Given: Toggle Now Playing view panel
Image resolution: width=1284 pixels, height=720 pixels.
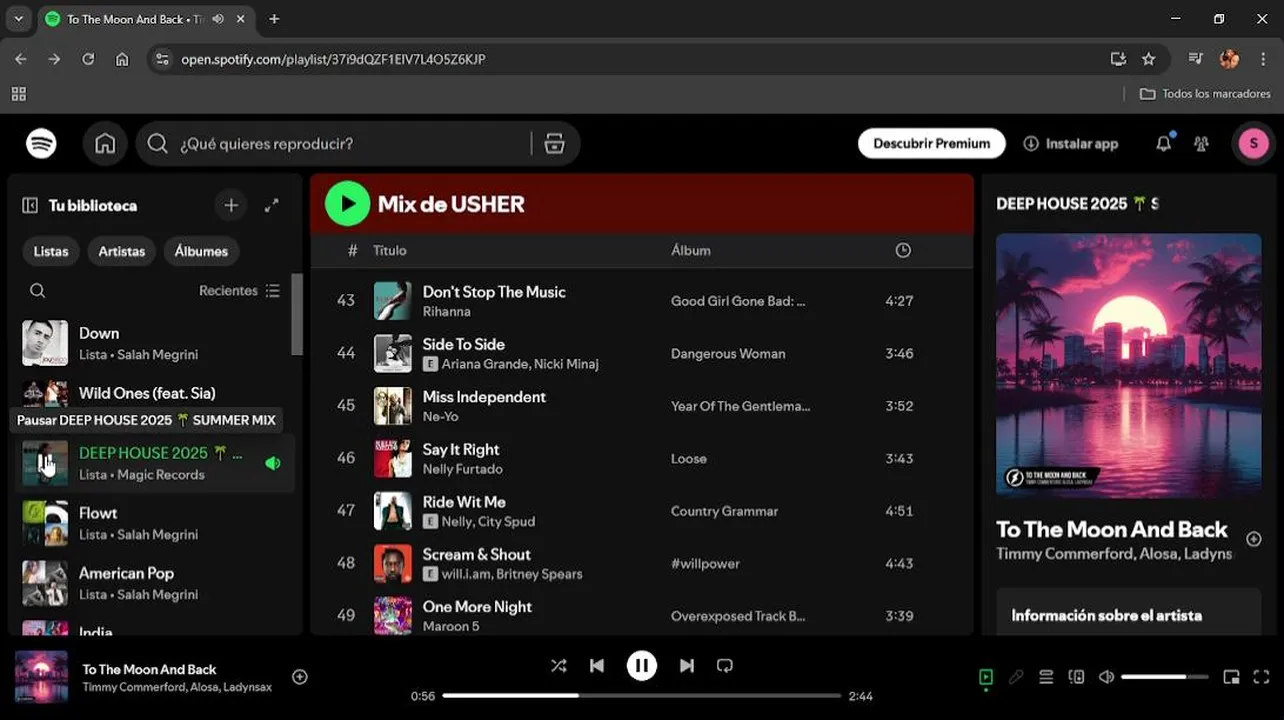Looking at the screenshot, I should (x=986, y=677).
